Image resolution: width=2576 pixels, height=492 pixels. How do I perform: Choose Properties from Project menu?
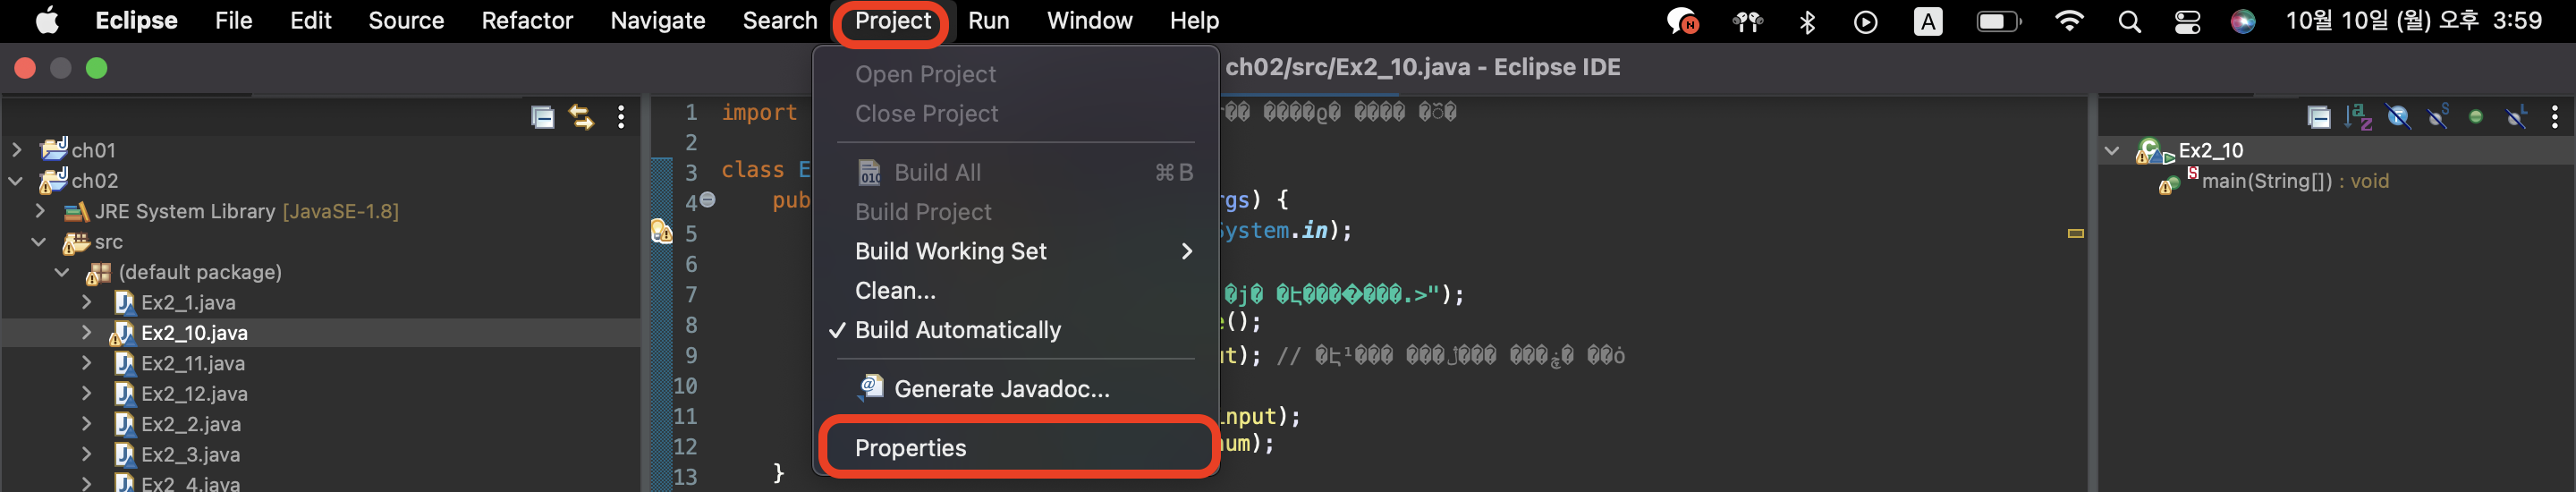pyautogui.click(x=1016, y=448)
